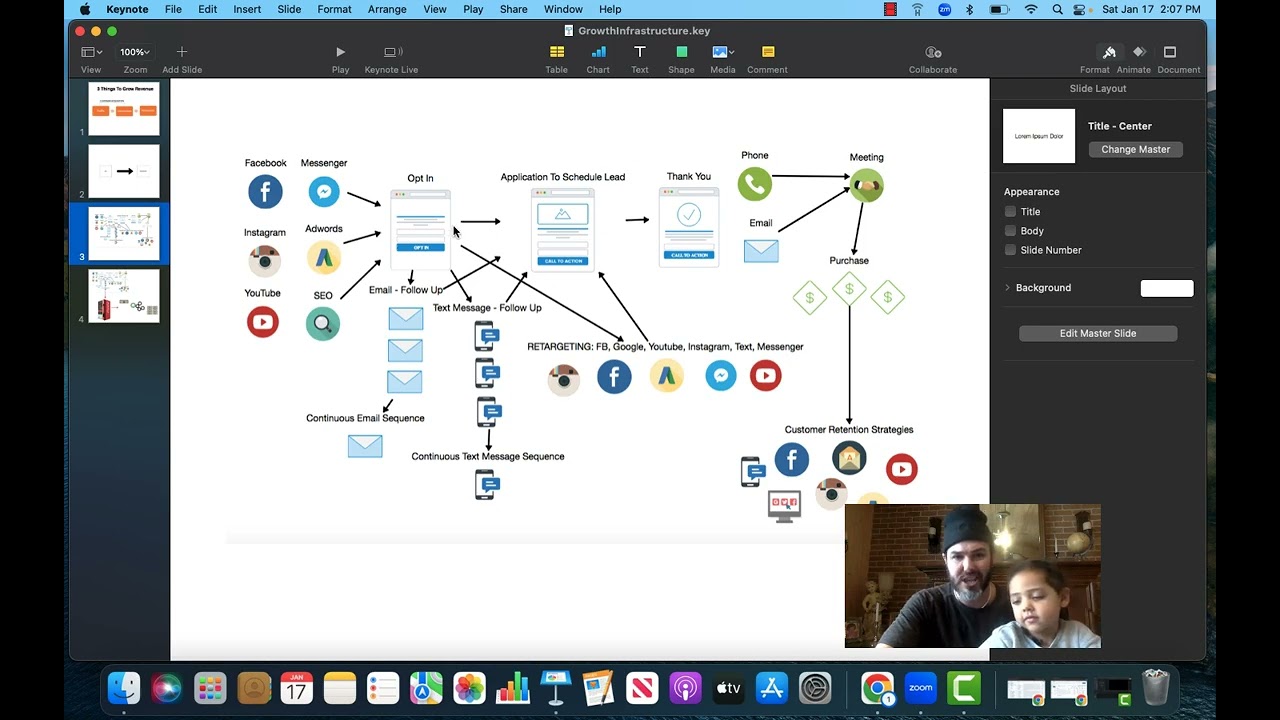This screenshot has width=1280, height=720.
Task: Click the Continuous Email Sequence label
Action: pyautogui.click(x=365, y=418)
